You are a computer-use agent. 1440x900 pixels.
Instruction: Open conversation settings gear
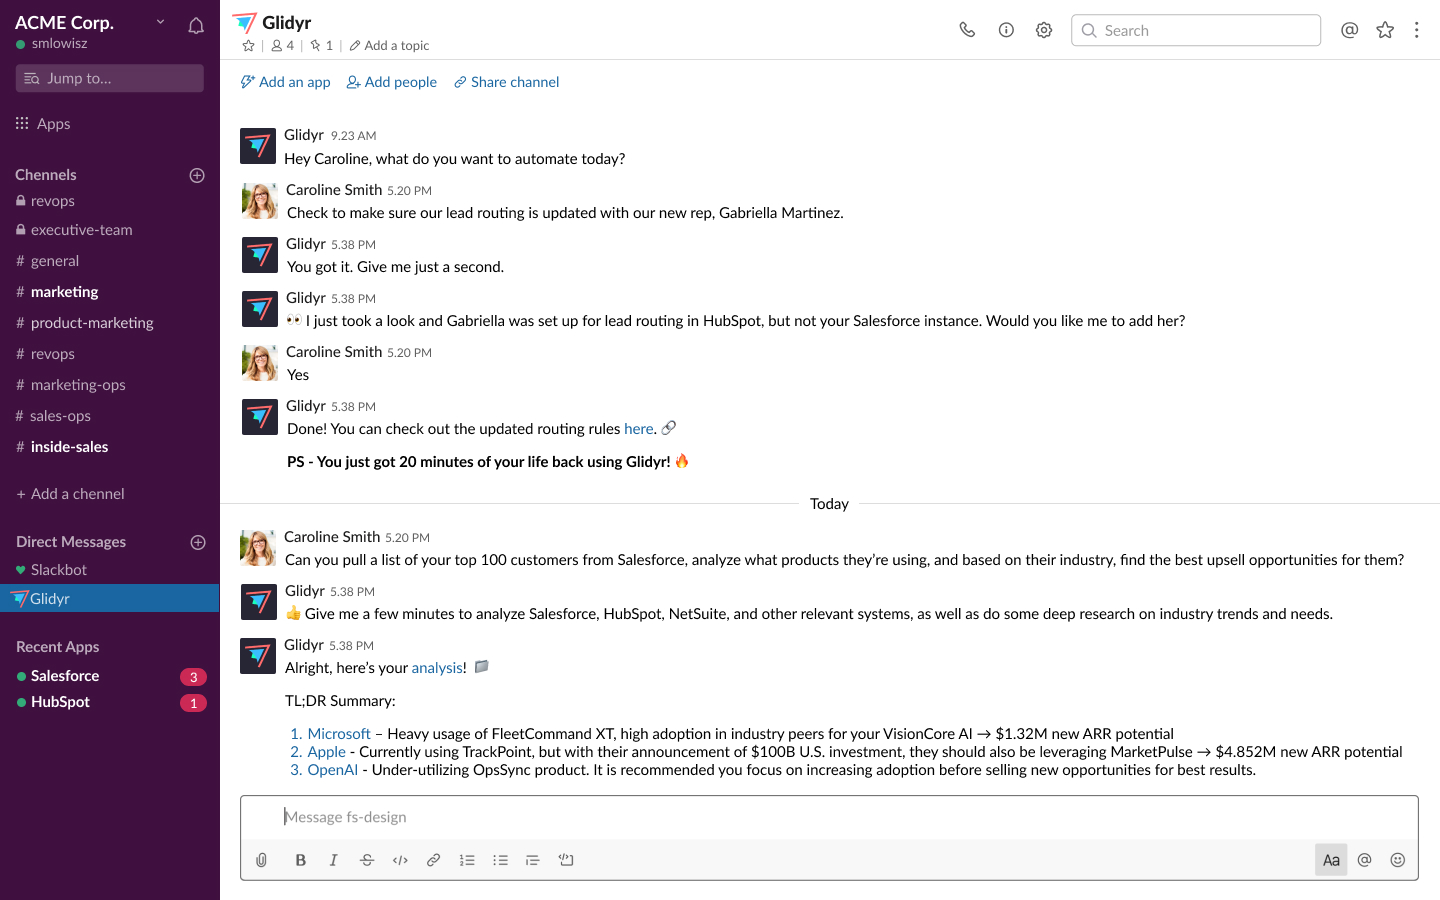pos(1044,30)
